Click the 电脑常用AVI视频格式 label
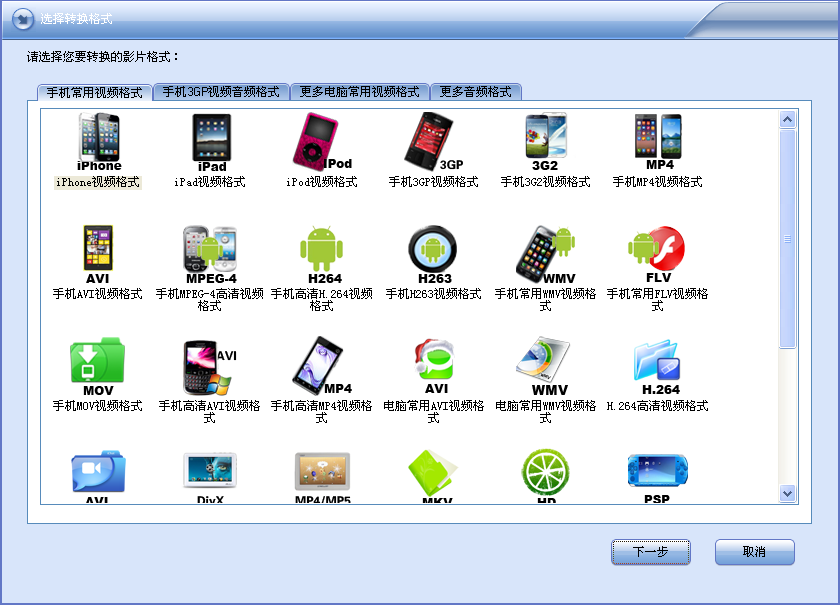The height and width of the screenshot is (605, 840). click(433, 412)
